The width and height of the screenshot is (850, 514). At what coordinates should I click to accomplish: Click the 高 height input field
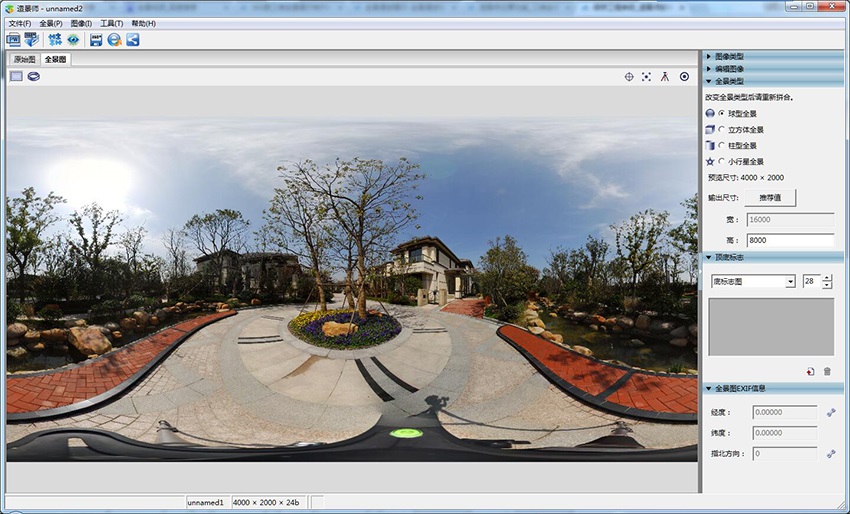[x=790, y=240]
